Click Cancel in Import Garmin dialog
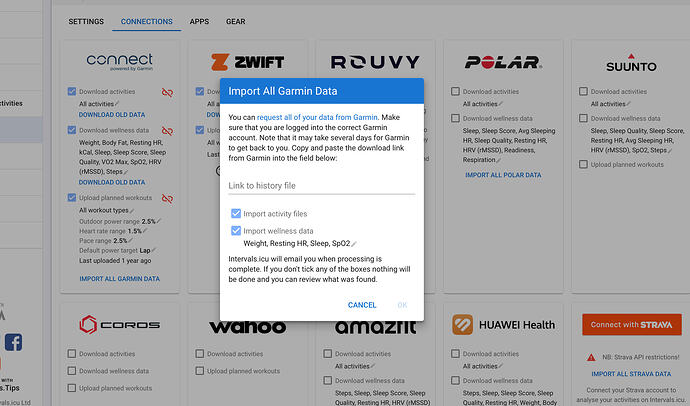This screenshot has height=406, width=690. [362, 305]
